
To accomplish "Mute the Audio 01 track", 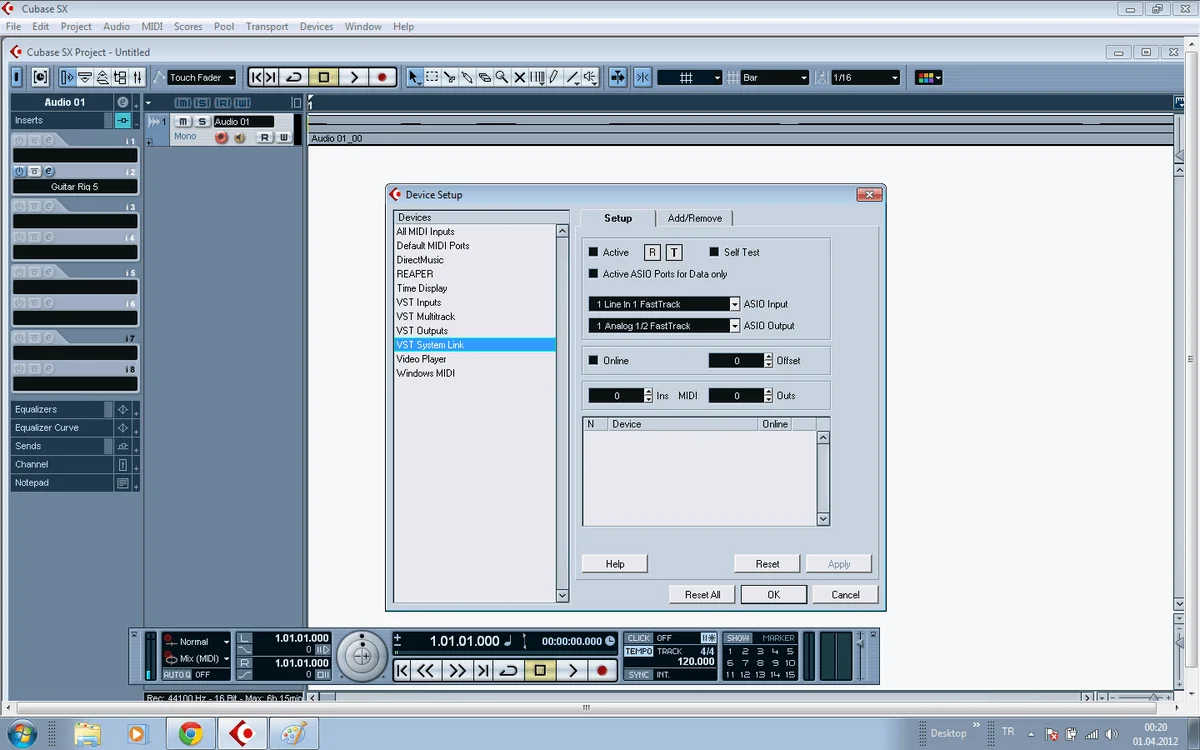I will 183,121.
